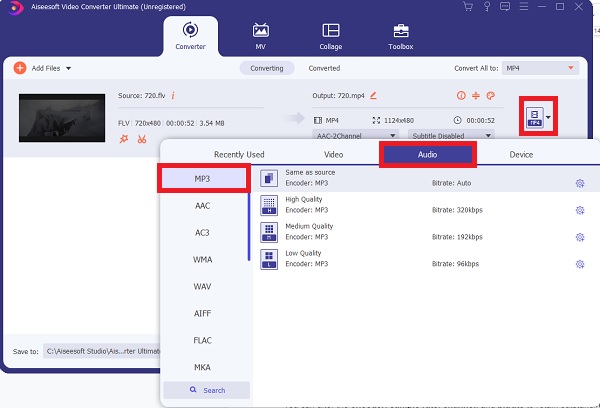Open the MP4 output format icon
The image size is (600, 408).
click(535, 117)
